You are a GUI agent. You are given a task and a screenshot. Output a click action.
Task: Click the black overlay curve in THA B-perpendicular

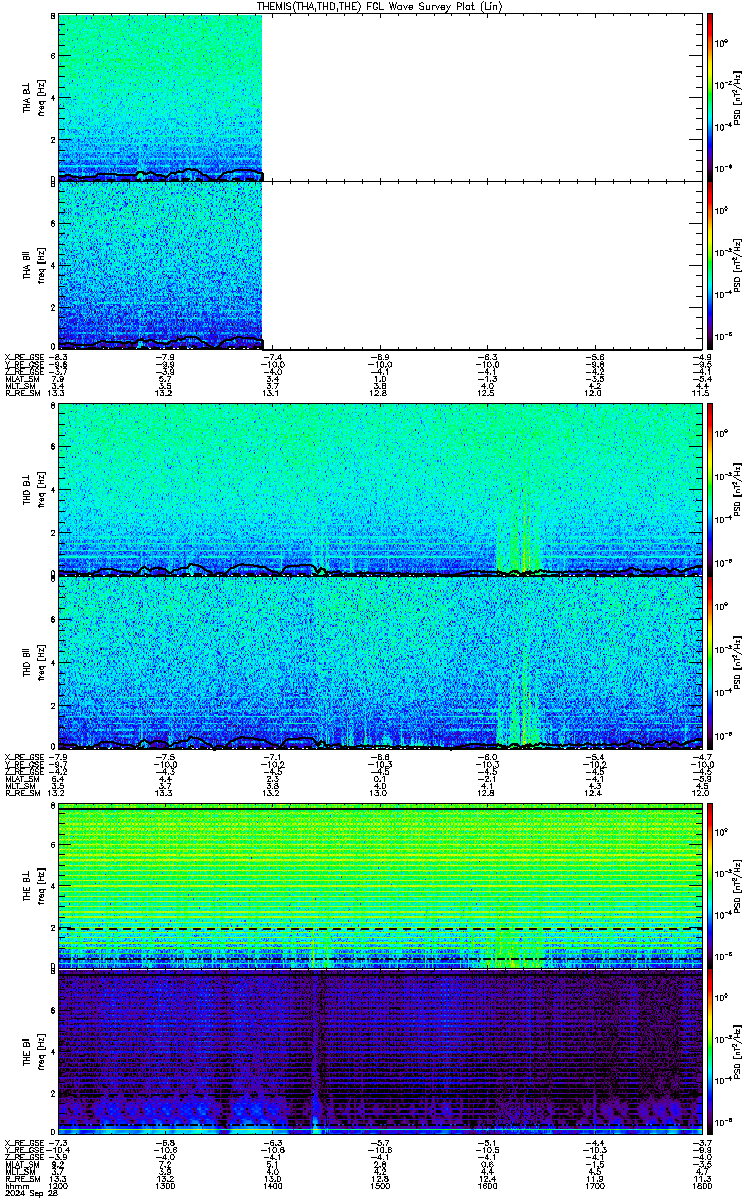161,175
